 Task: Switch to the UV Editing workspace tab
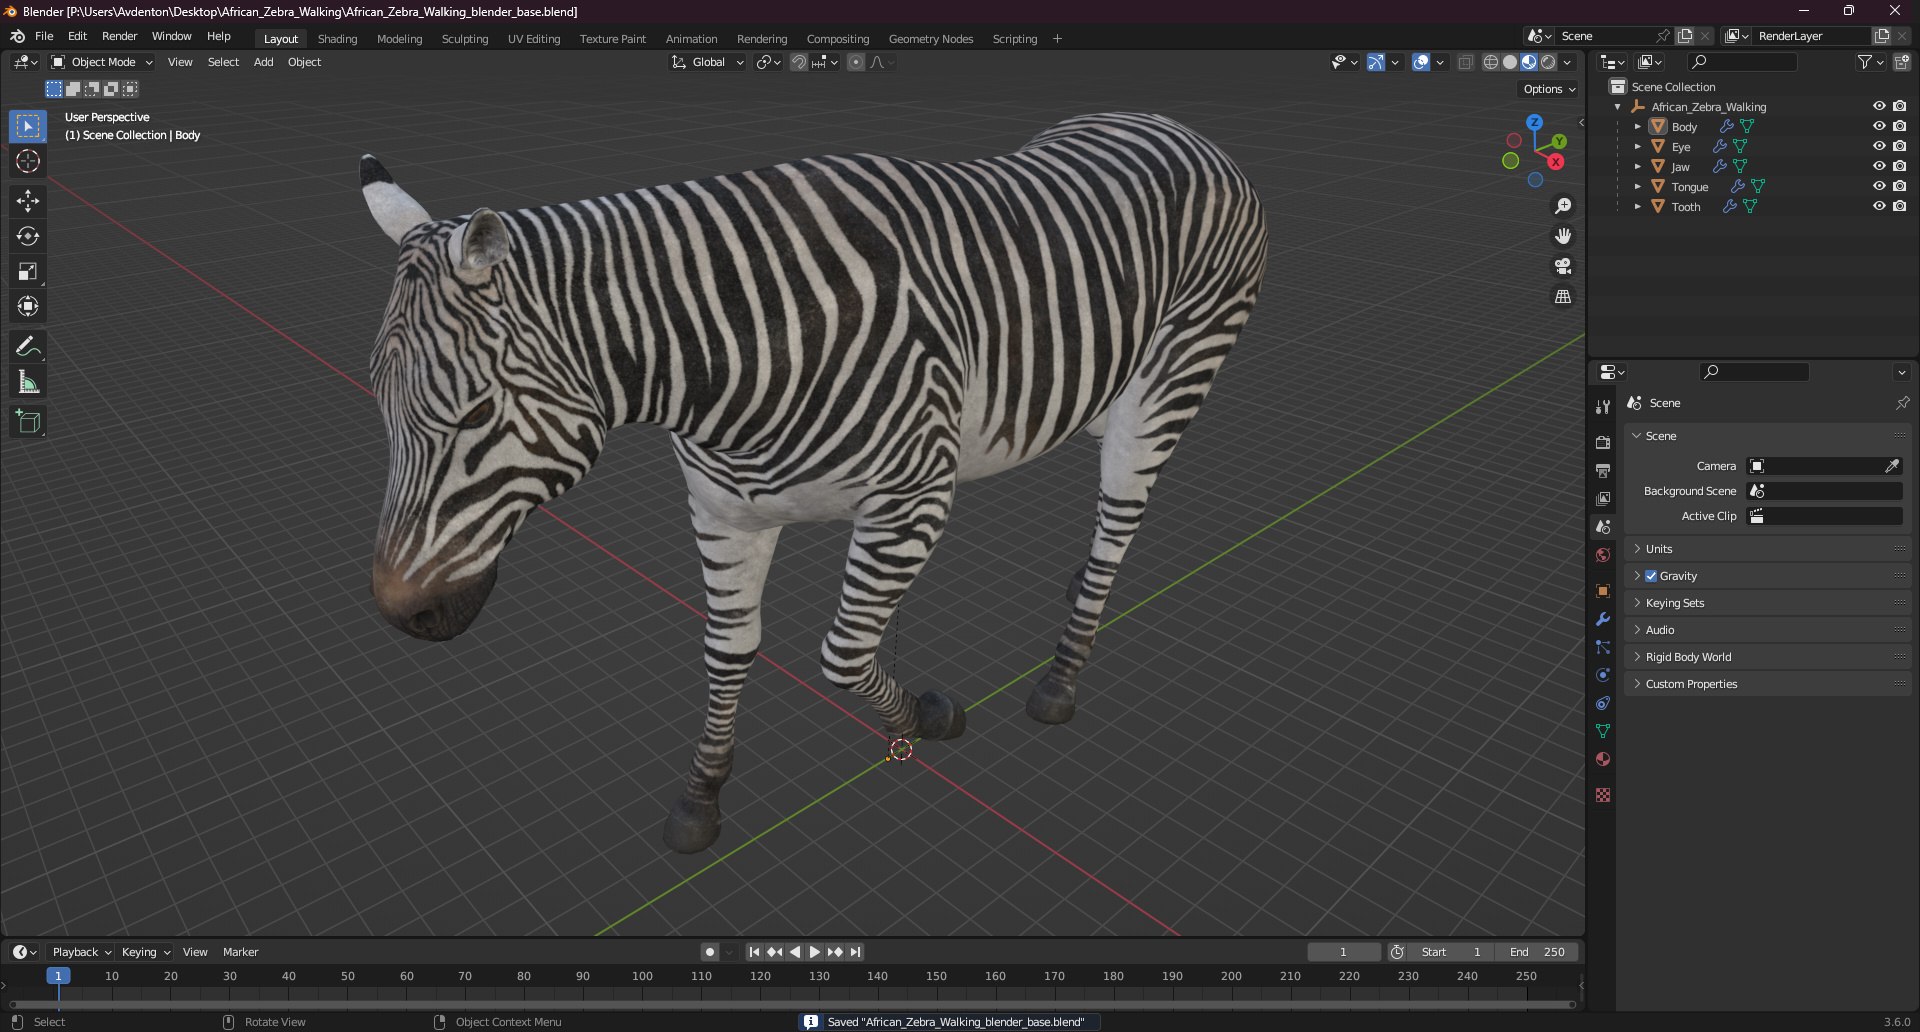point(534,39)
